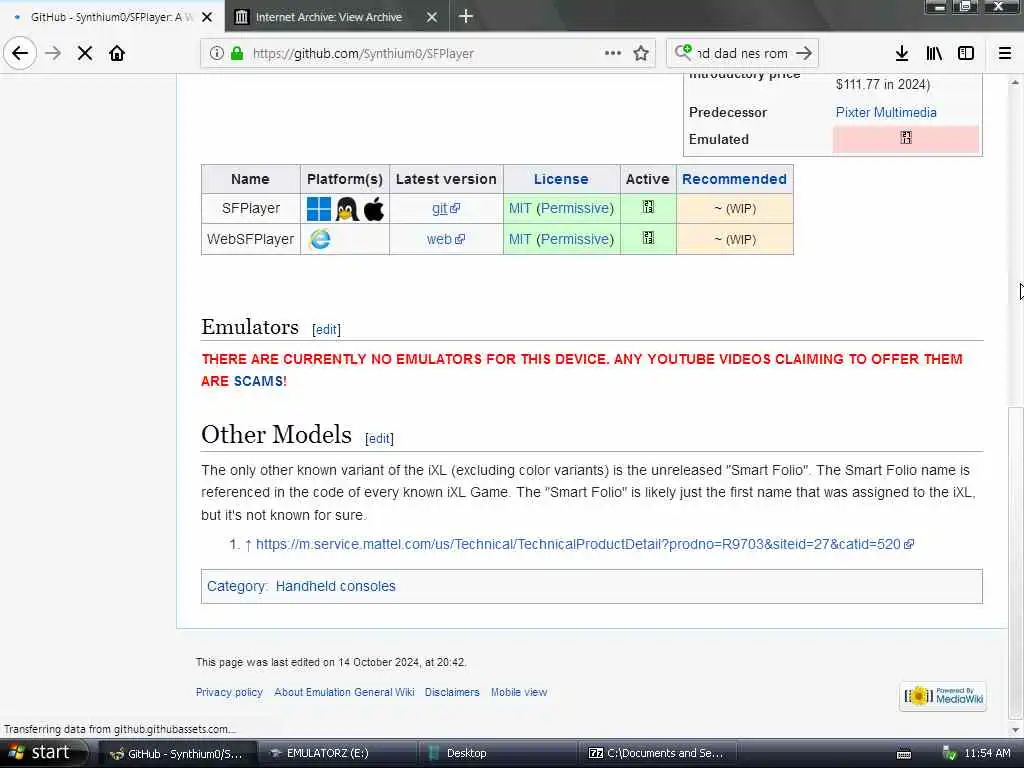
Task: Click the SFPlayer name cell
Action: [x=251, y=208]
